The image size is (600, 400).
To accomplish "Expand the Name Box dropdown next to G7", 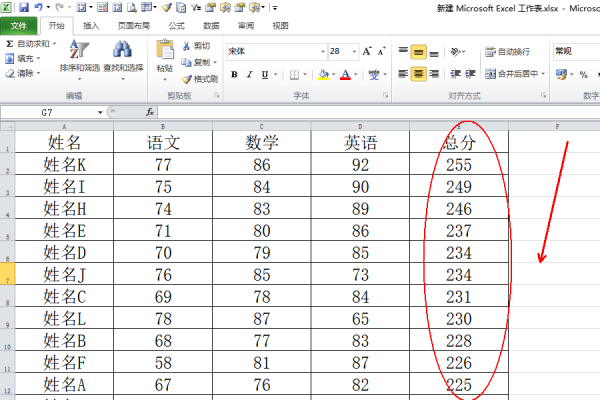I will click(100, 112).
